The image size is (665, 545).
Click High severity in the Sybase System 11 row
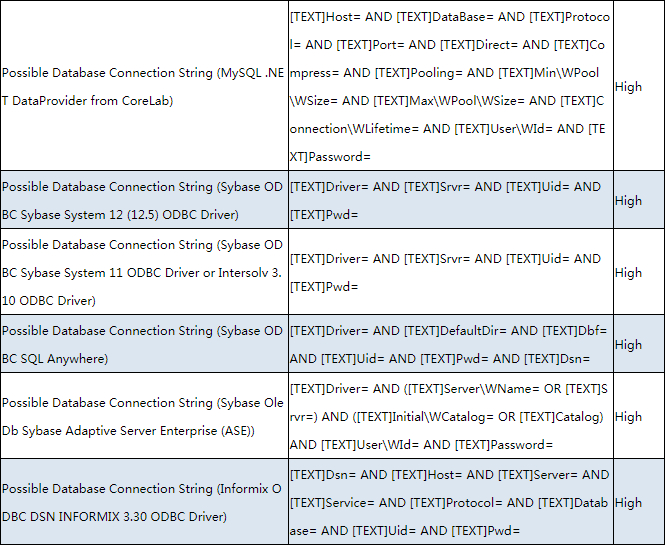click(x=639, y=272)
